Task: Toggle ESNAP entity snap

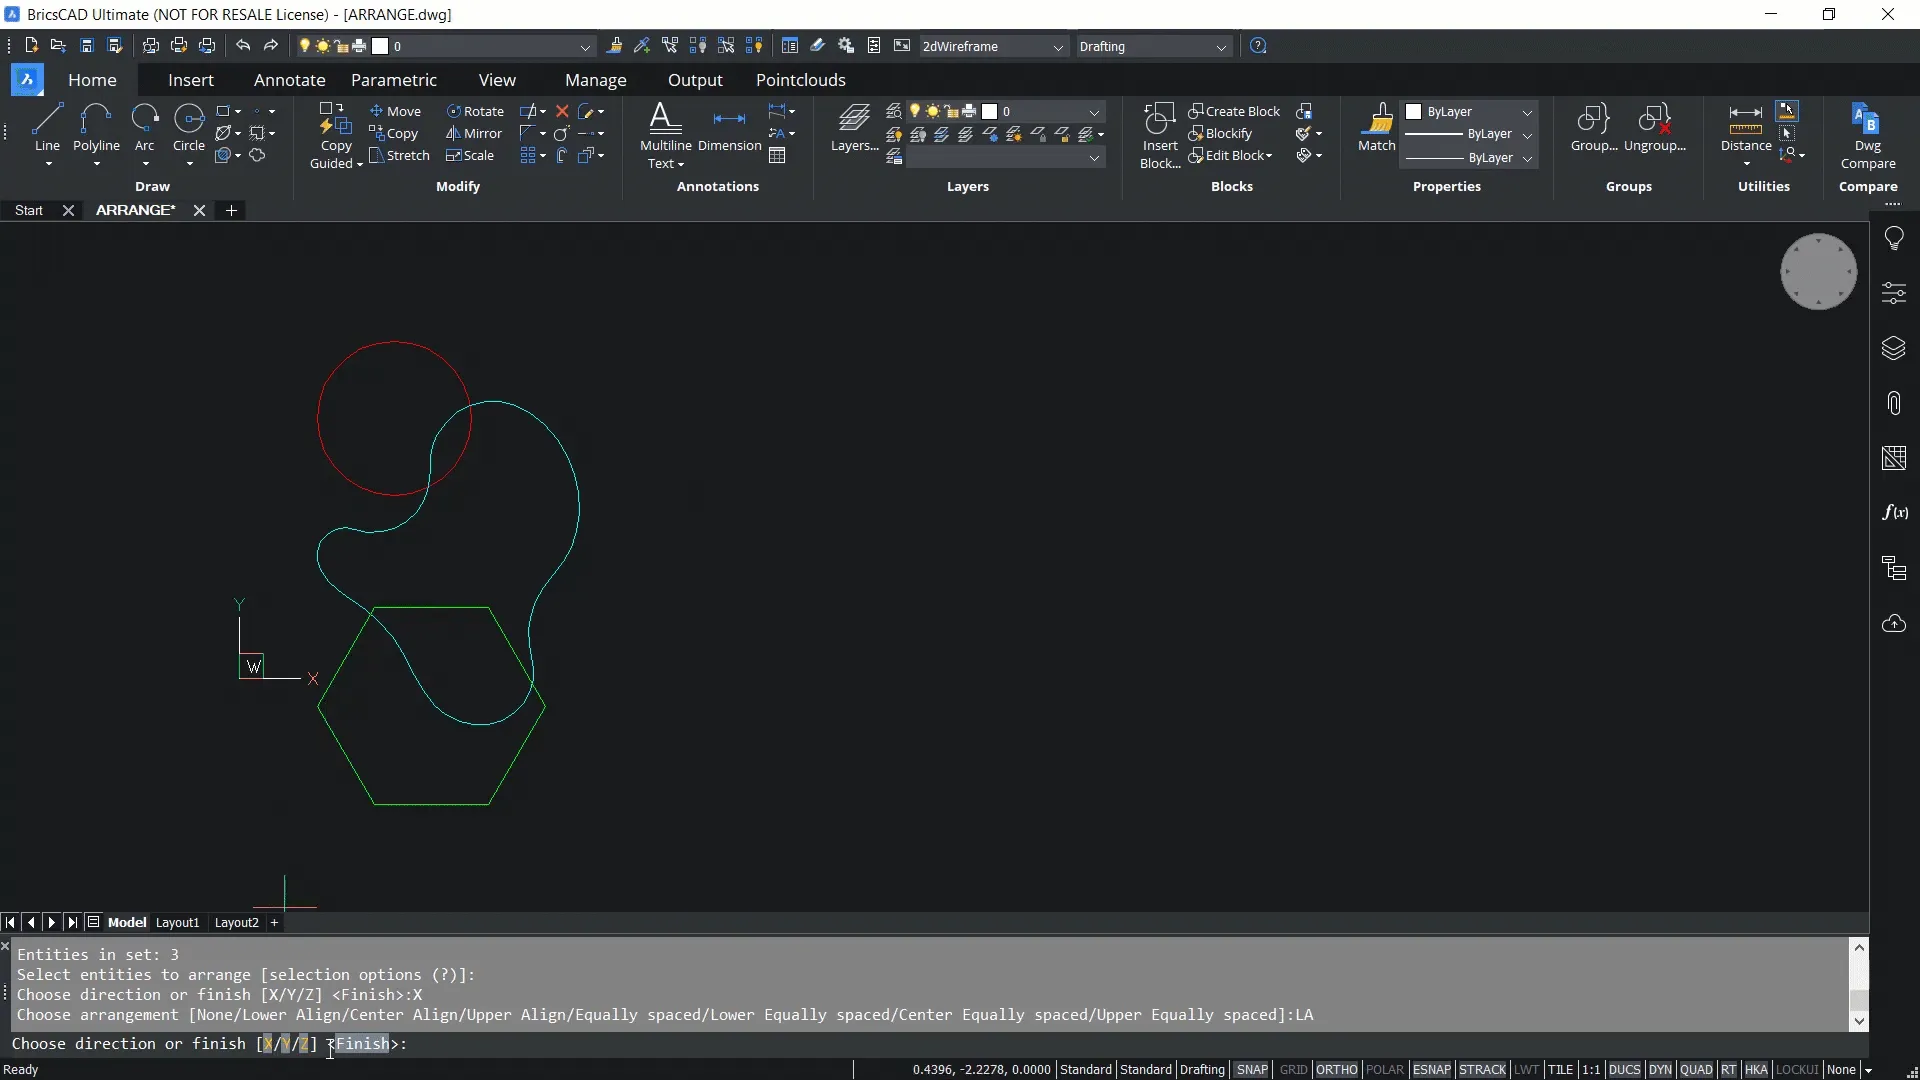Action: coord(1431,1069)
